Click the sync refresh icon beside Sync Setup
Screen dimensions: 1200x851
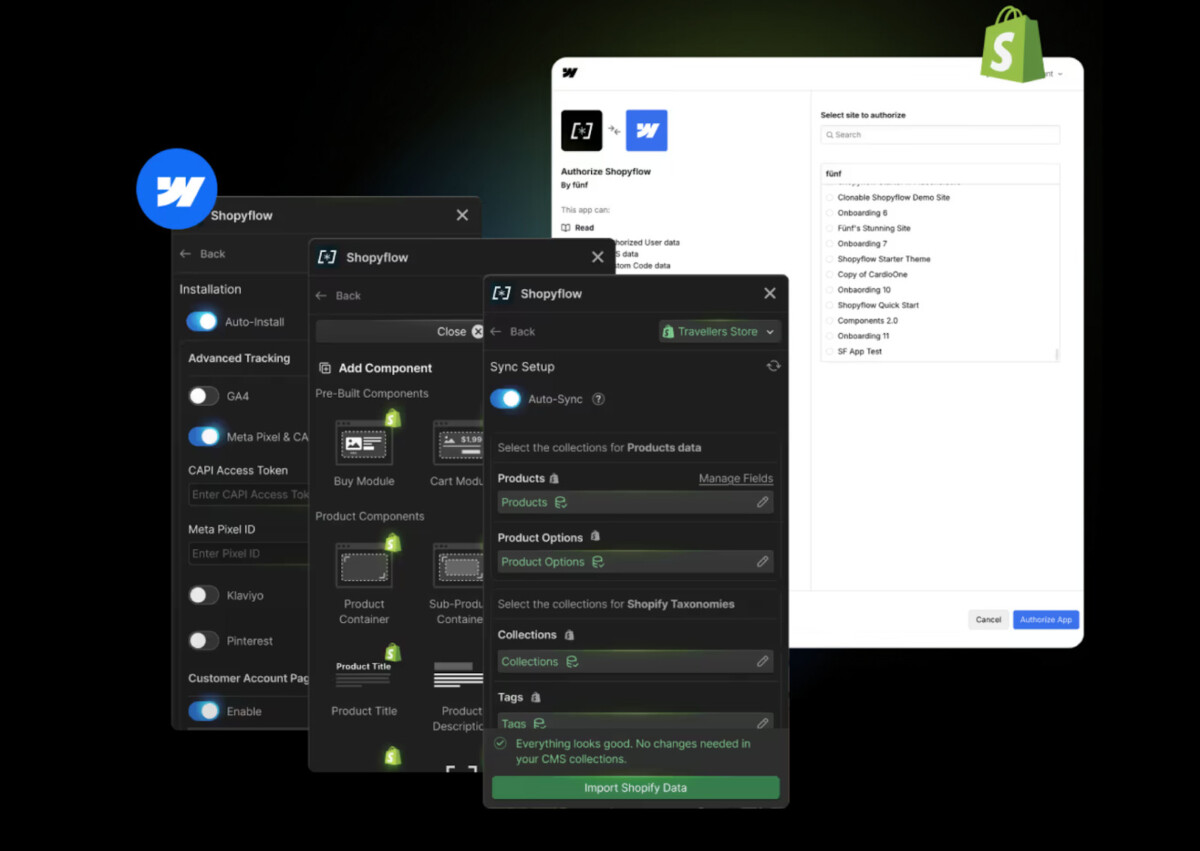773,366
